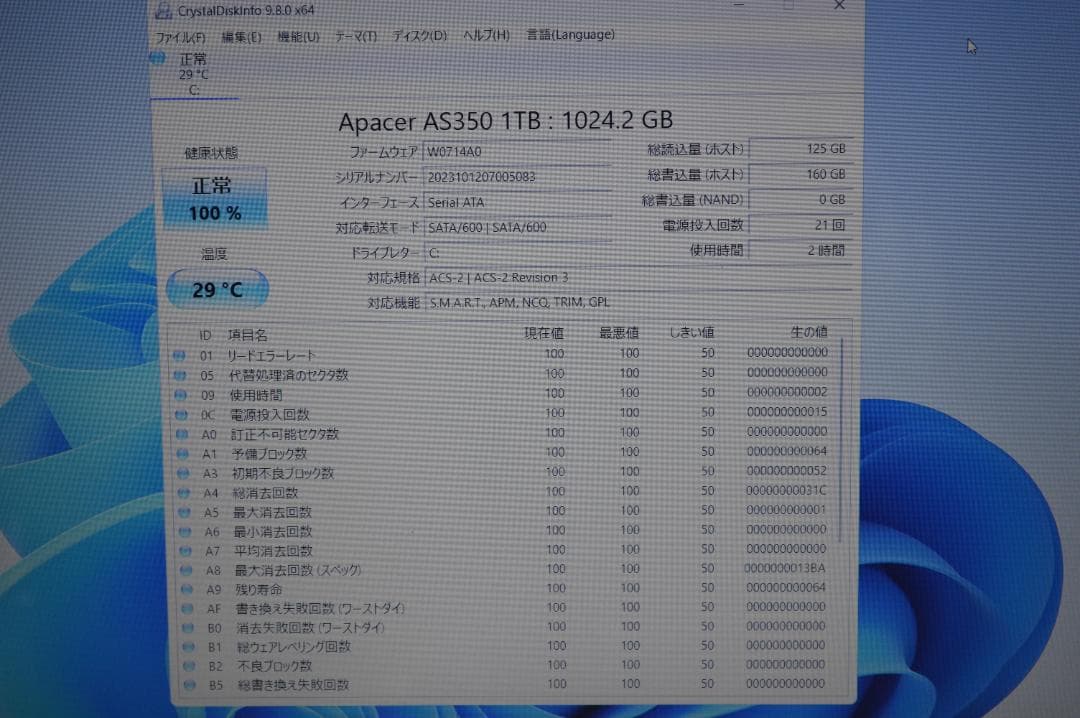Click the Serial ATA interface field
The width and height of the screenshot is (1080, 718).
(x=517, y=203)
